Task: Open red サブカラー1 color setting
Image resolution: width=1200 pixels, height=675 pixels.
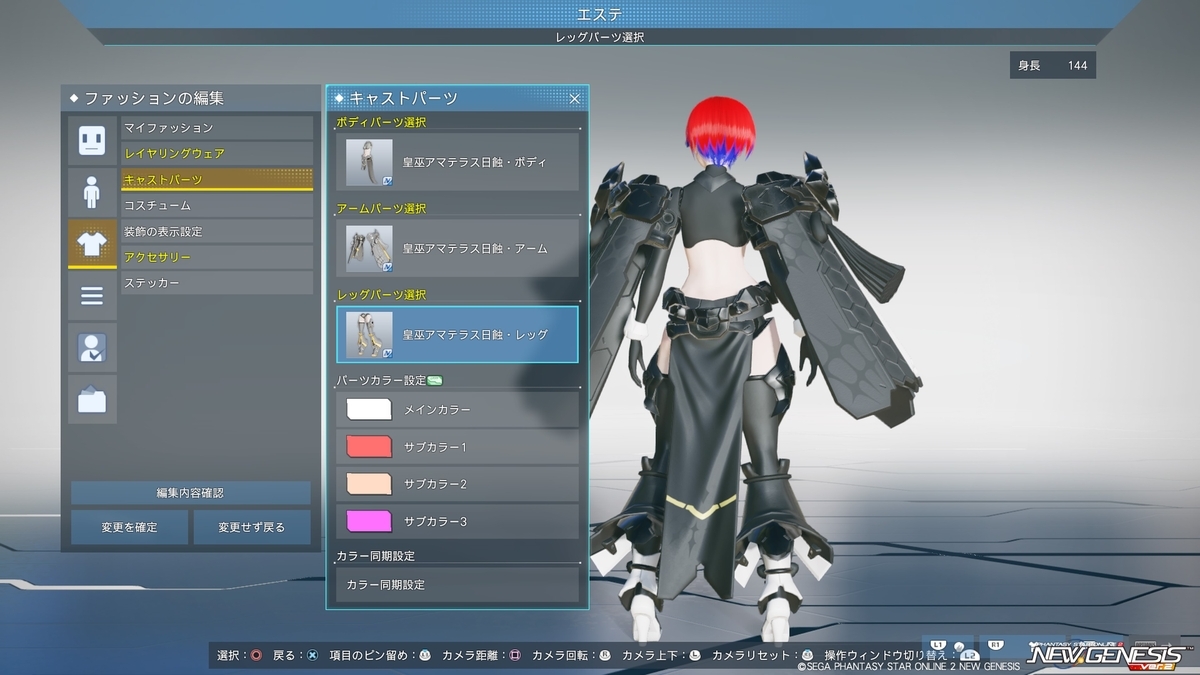Action: pos(457,446)
